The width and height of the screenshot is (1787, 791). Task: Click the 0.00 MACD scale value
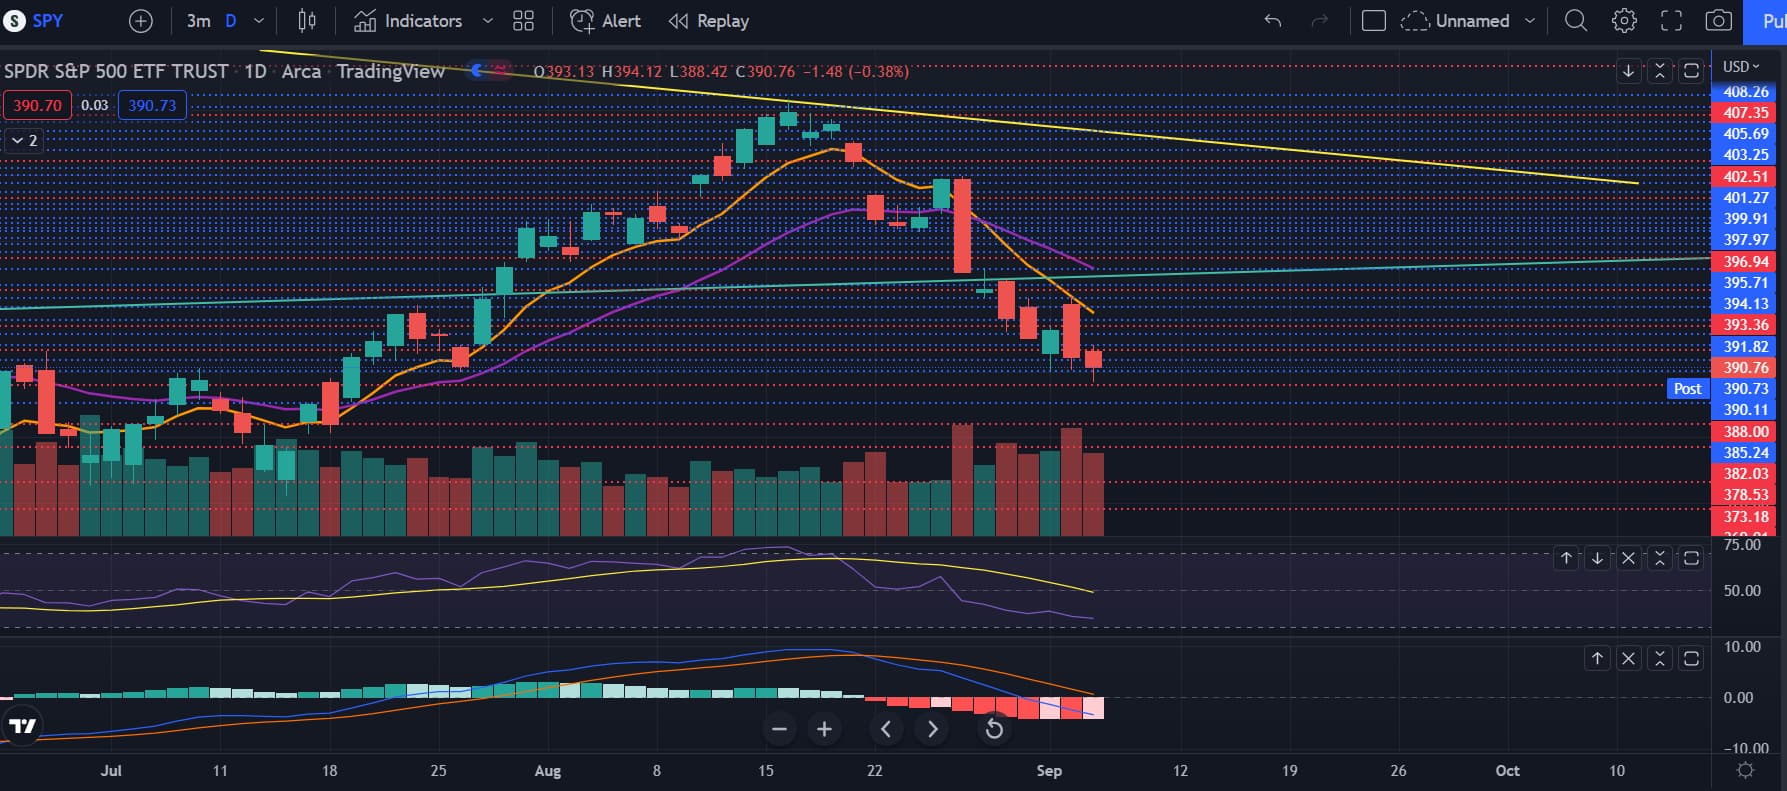(1739, 698)
